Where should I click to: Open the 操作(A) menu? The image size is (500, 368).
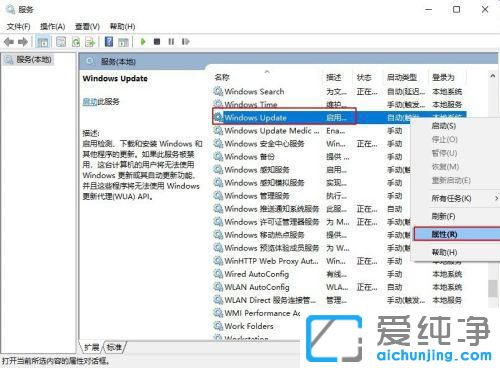(52, 26)
